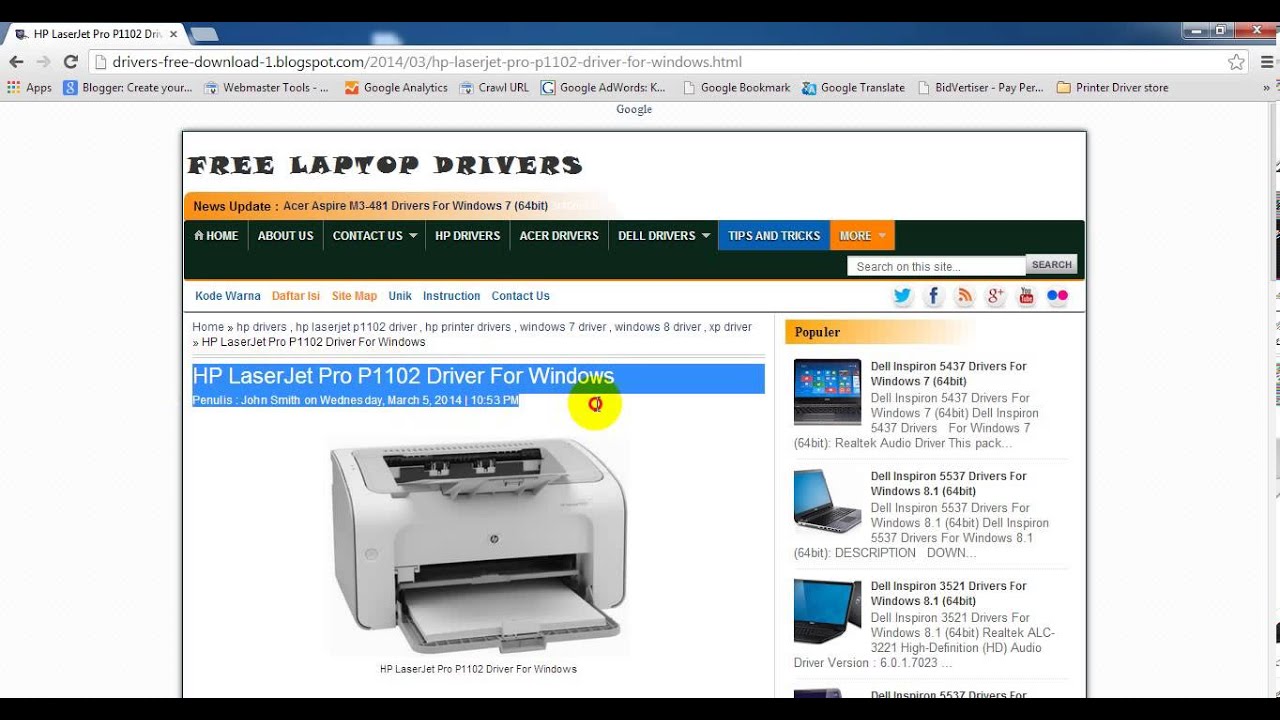1280x720 pixels.
Task: Click the SEARCH button
Action: (x=1052, y=265)
